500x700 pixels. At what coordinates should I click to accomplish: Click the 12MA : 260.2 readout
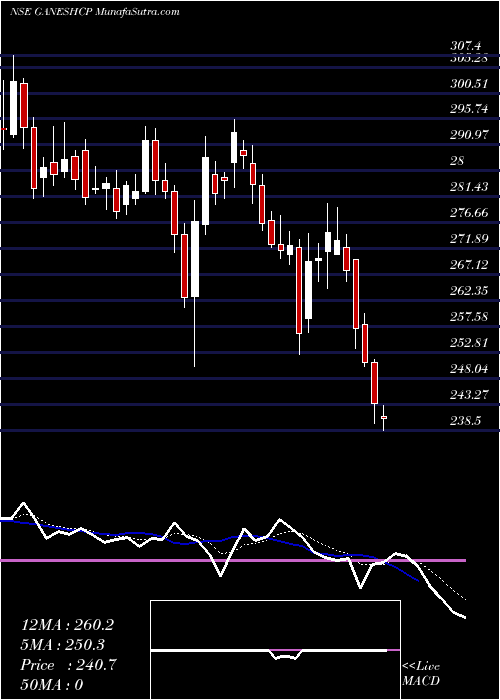pos(67,625)
